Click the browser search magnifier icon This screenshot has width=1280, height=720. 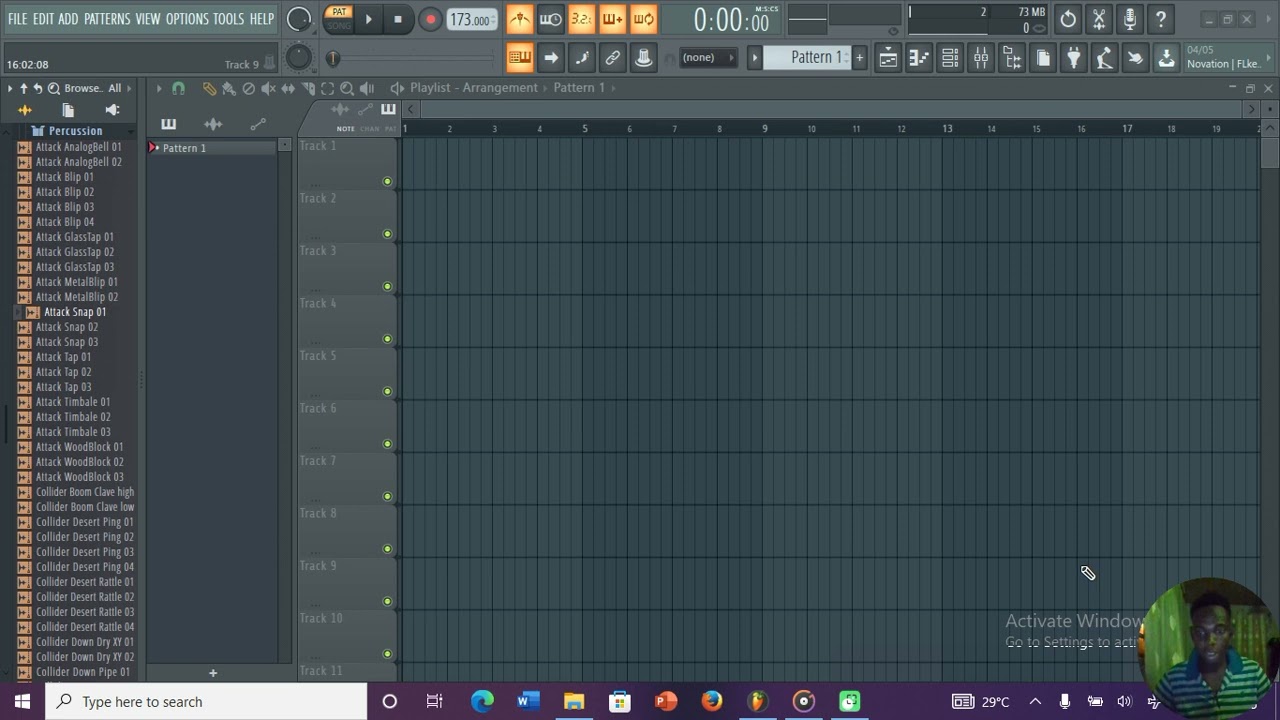[x=54, y=88]
